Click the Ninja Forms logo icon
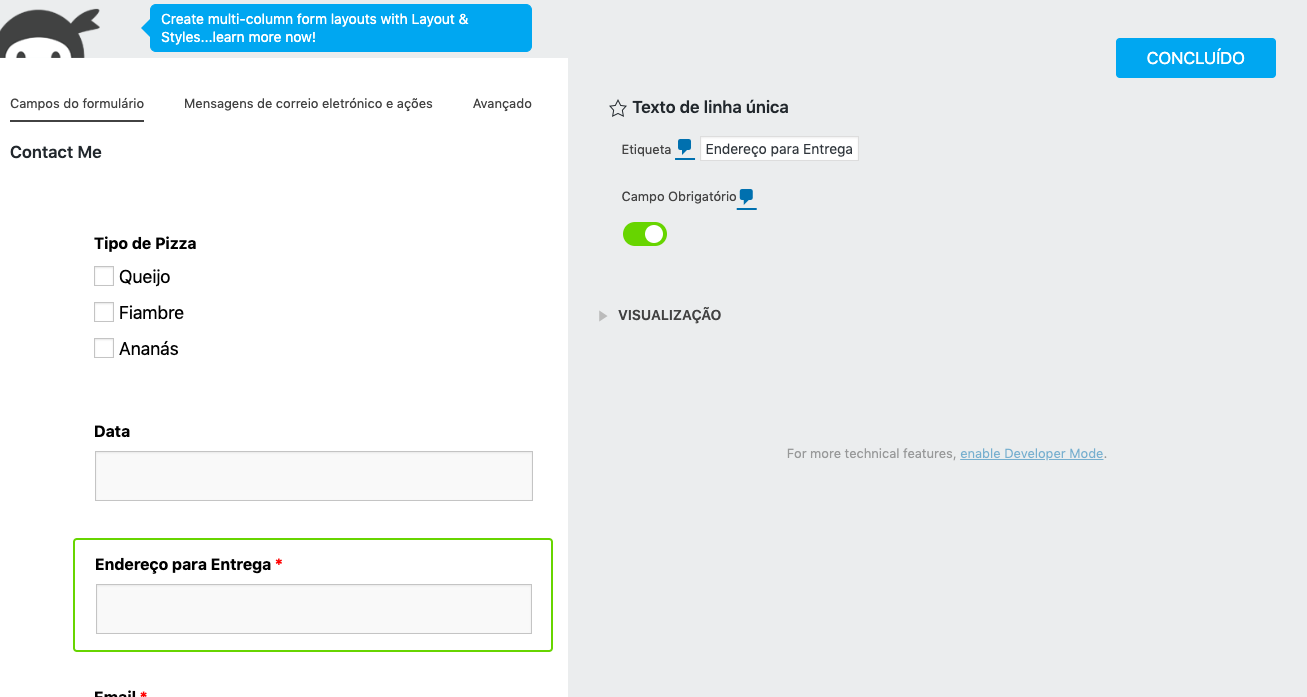Image resolution: width=1307 pixels, height=697 pixels. point(48,32)
